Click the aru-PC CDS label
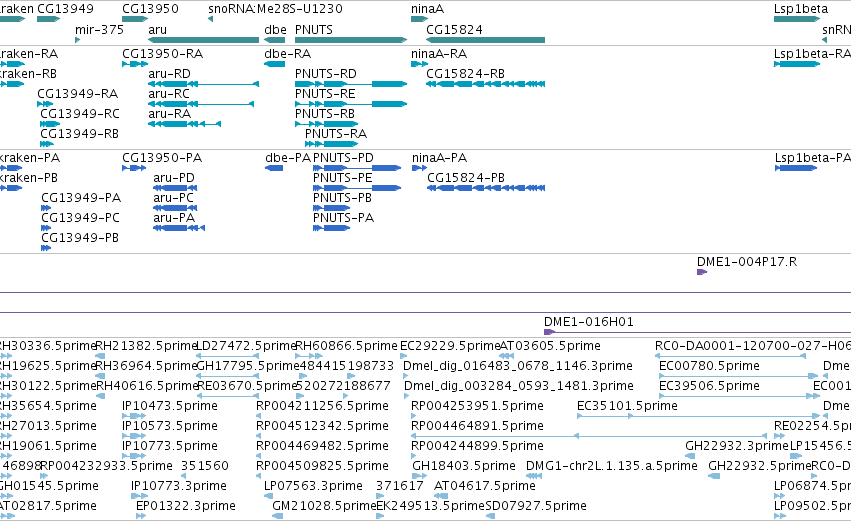851x521 pixels. click(x=173, y=198)
